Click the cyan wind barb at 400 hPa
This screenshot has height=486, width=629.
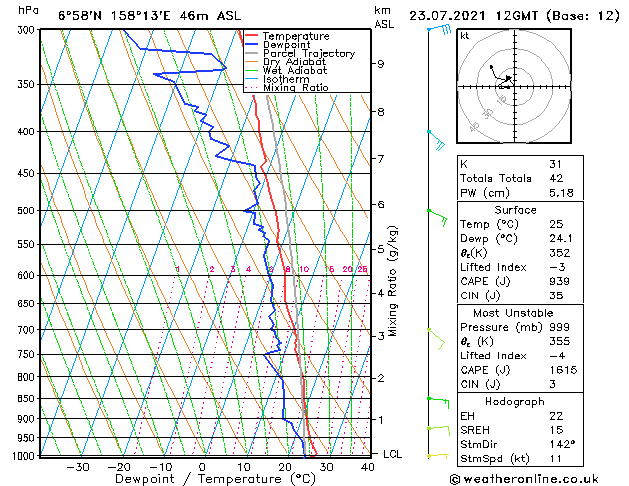tap(436, 140)
